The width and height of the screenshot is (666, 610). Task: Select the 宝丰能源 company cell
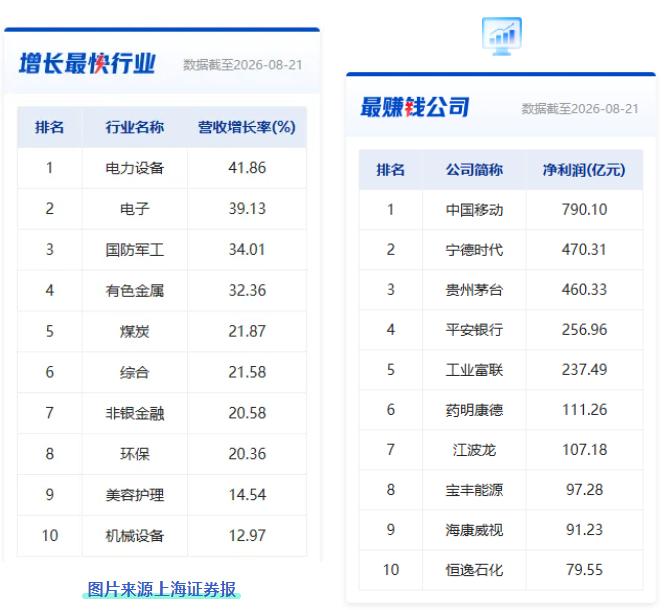coord(474,490)
